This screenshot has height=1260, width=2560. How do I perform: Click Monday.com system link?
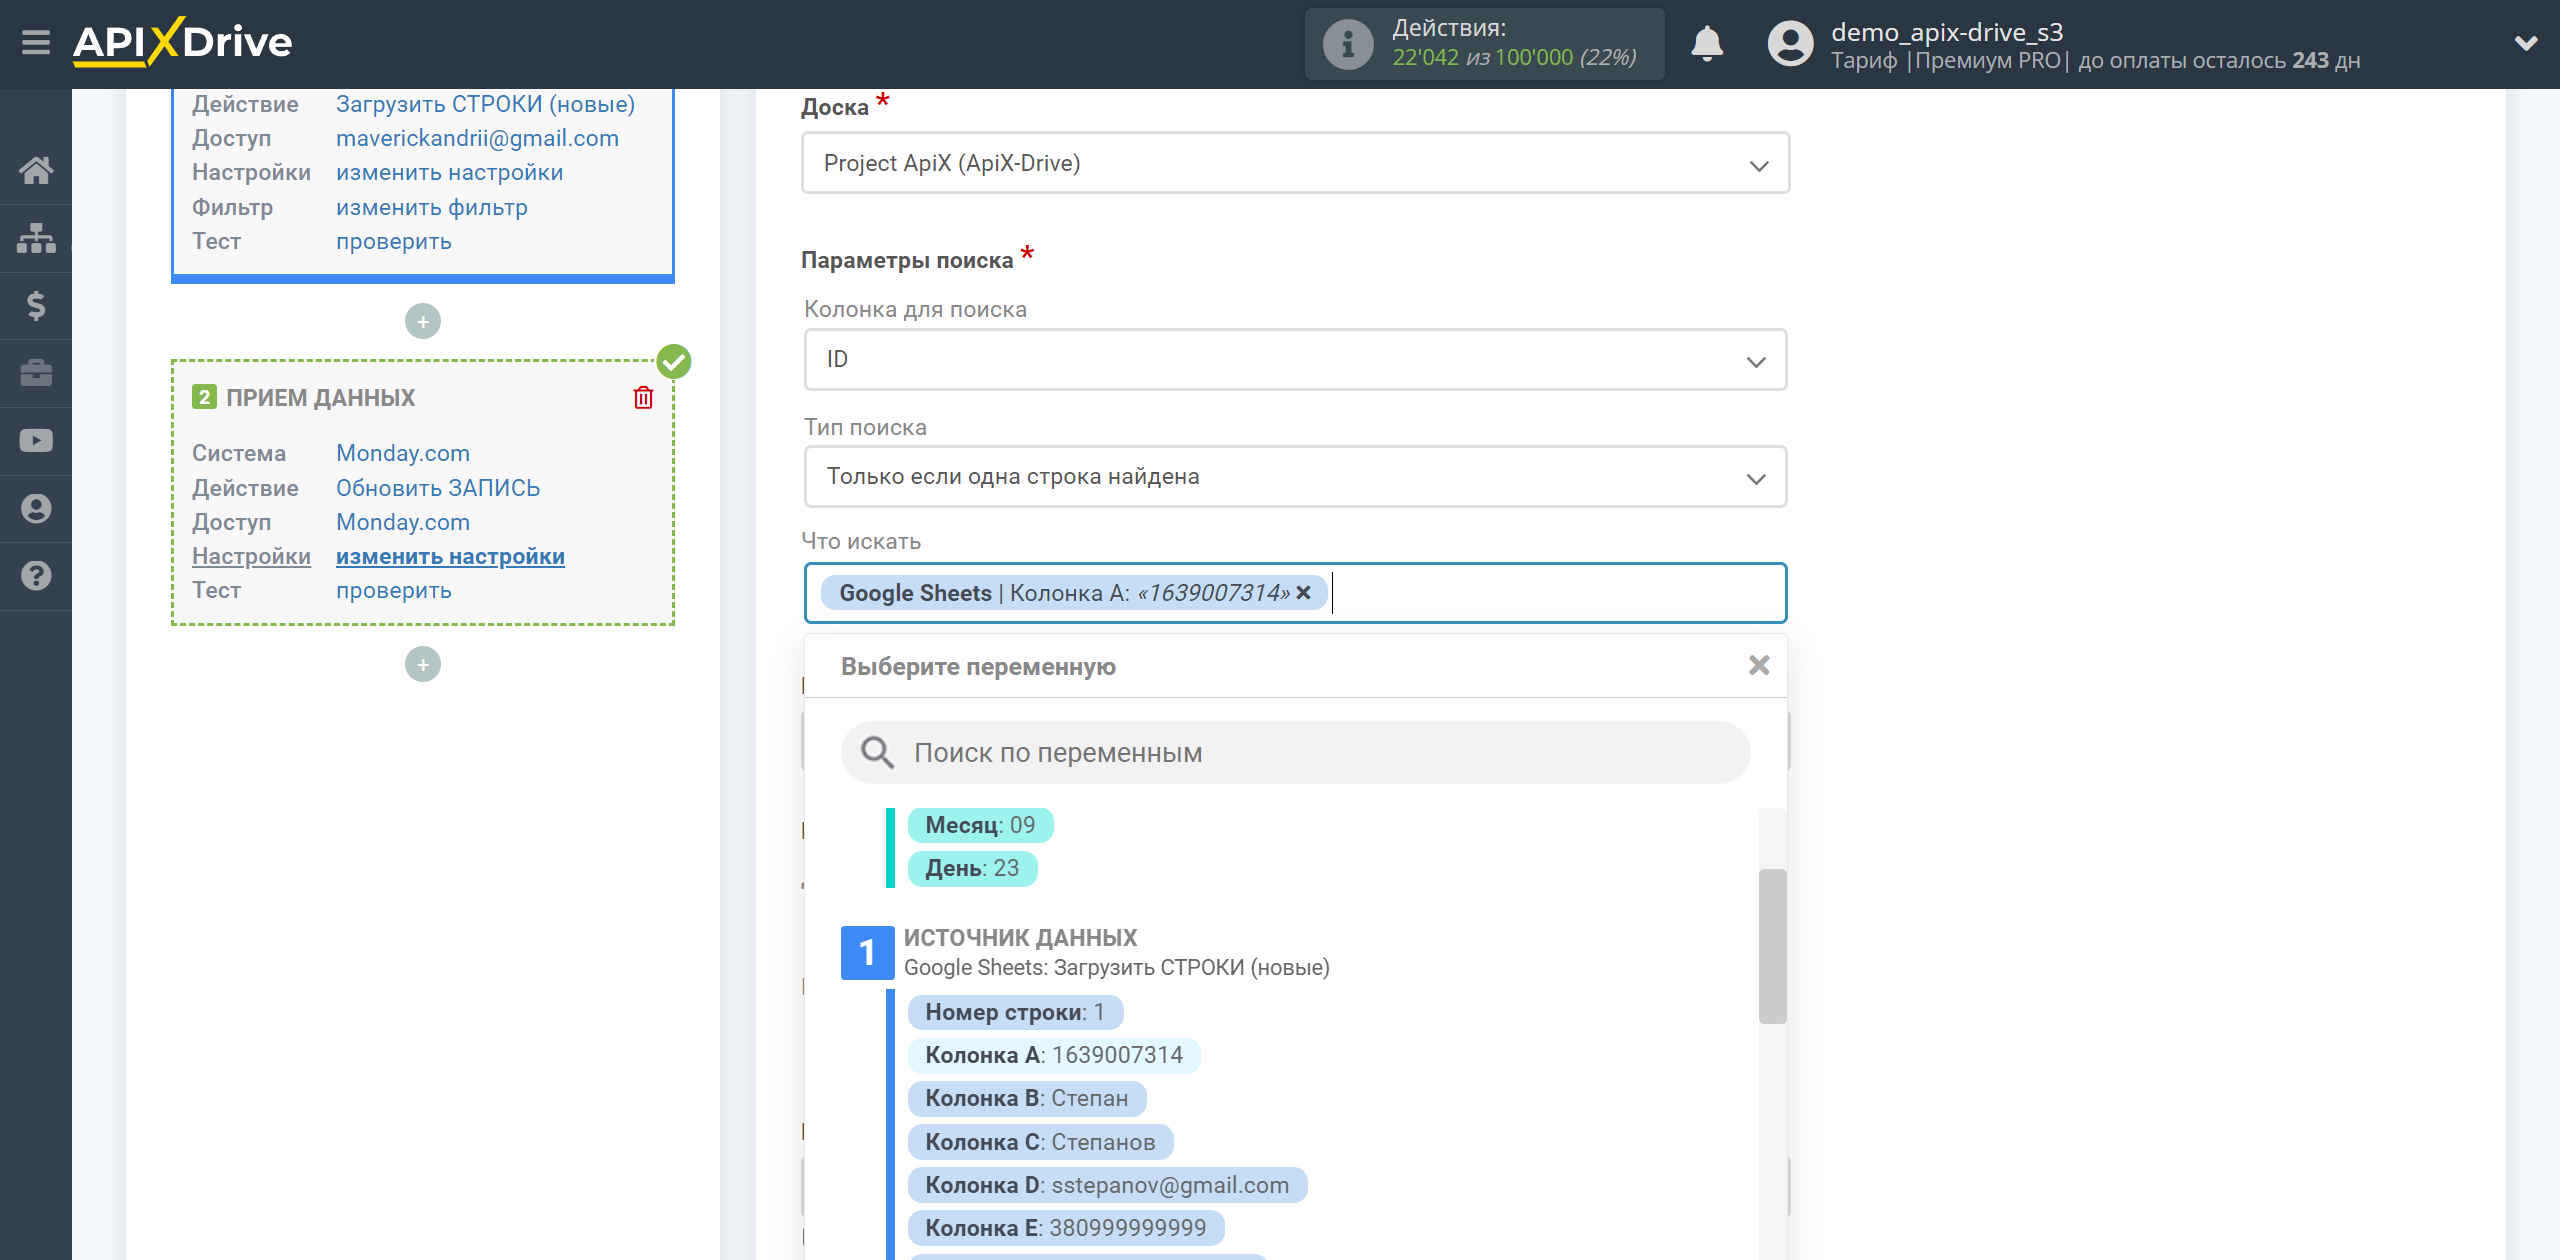coord(403,453)
